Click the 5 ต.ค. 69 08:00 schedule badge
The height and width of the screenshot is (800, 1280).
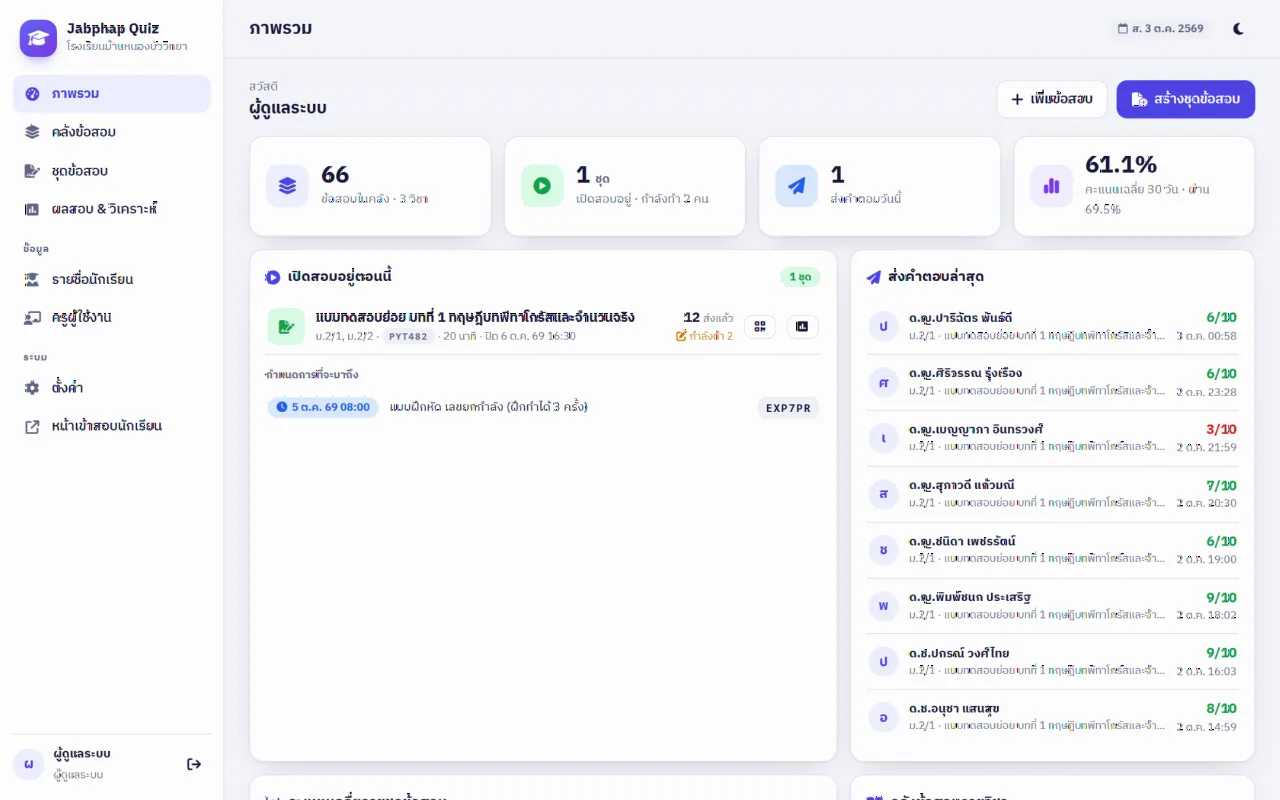[x=323, y=407]
